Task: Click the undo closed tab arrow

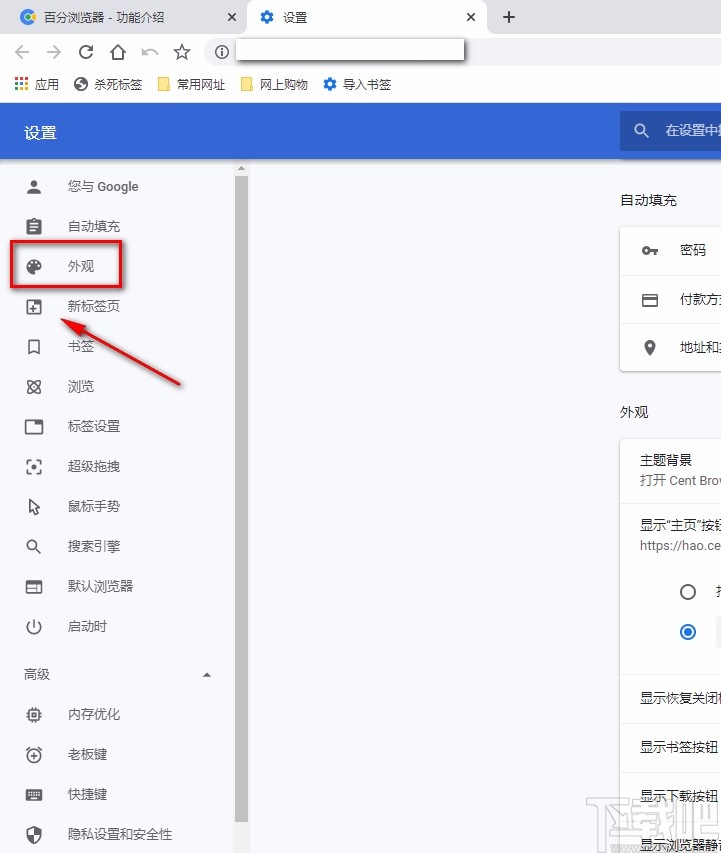Action: tap(150, 52)
